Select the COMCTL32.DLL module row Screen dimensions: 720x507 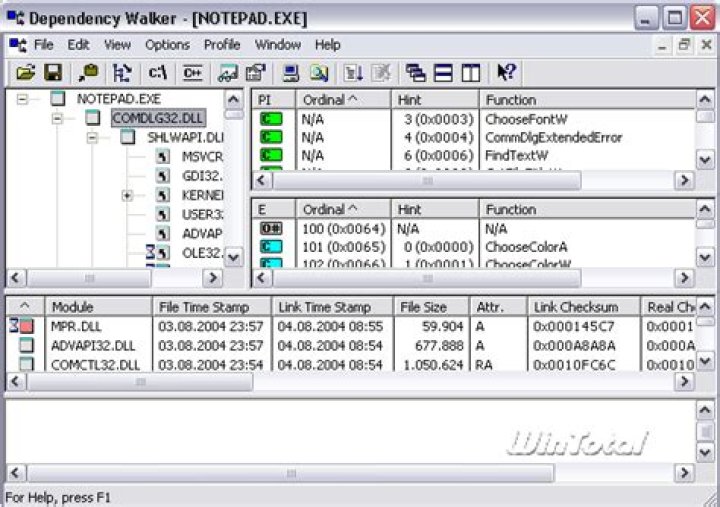tap(351, 365)
